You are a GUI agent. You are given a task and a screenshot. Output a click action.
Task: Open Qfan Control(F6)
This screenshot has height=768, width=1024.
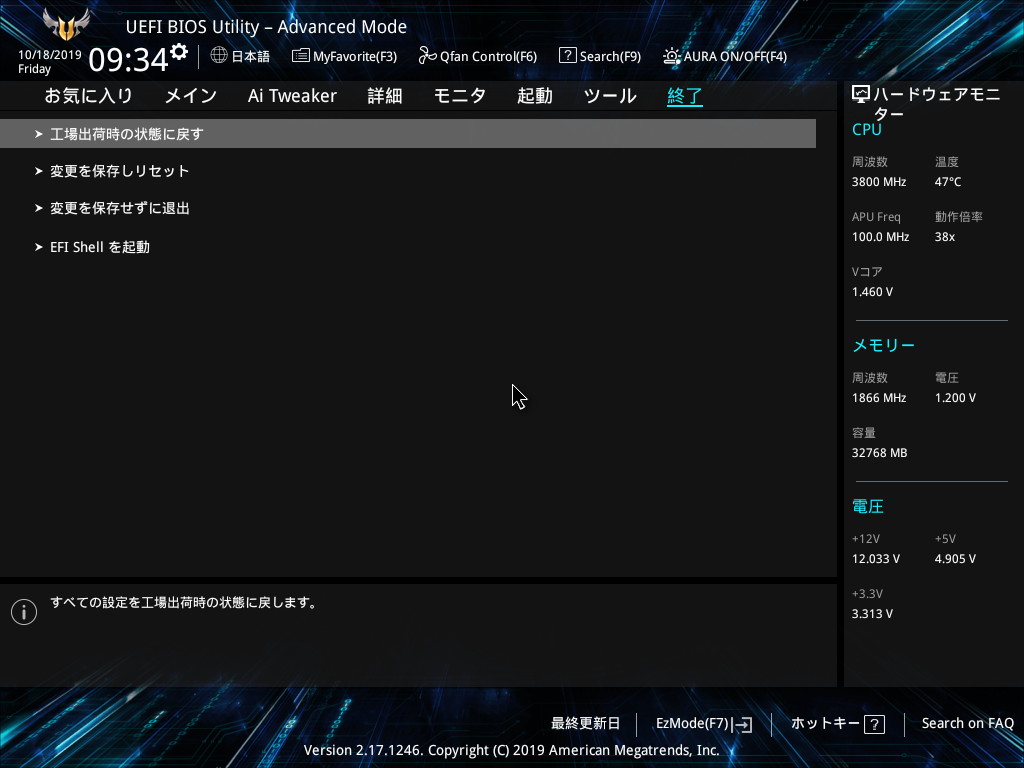[488, 57]
